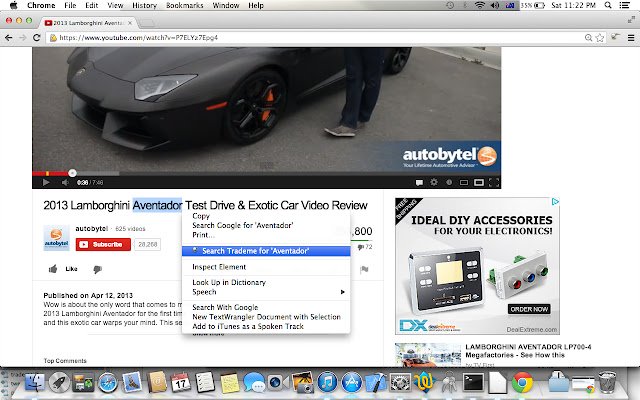Enter full screen video mode
Image resolution: width=640 pixels, height=400 pixels.
[x=494, y=182]
